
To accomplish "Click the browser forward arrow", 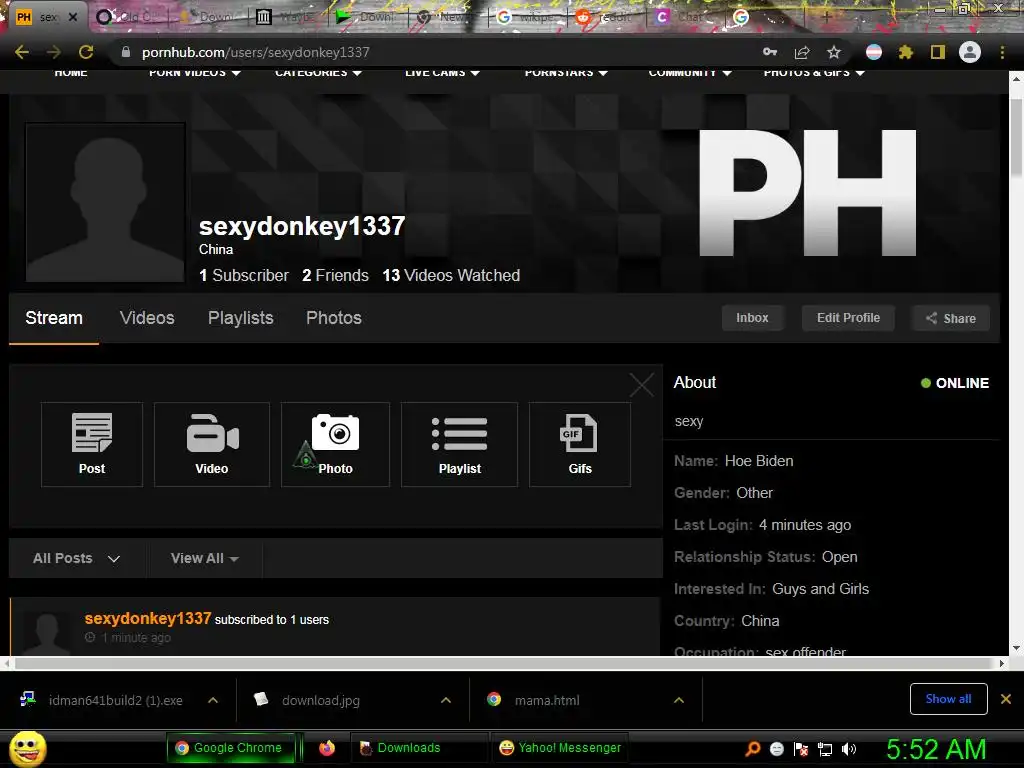I will [54, 52].
